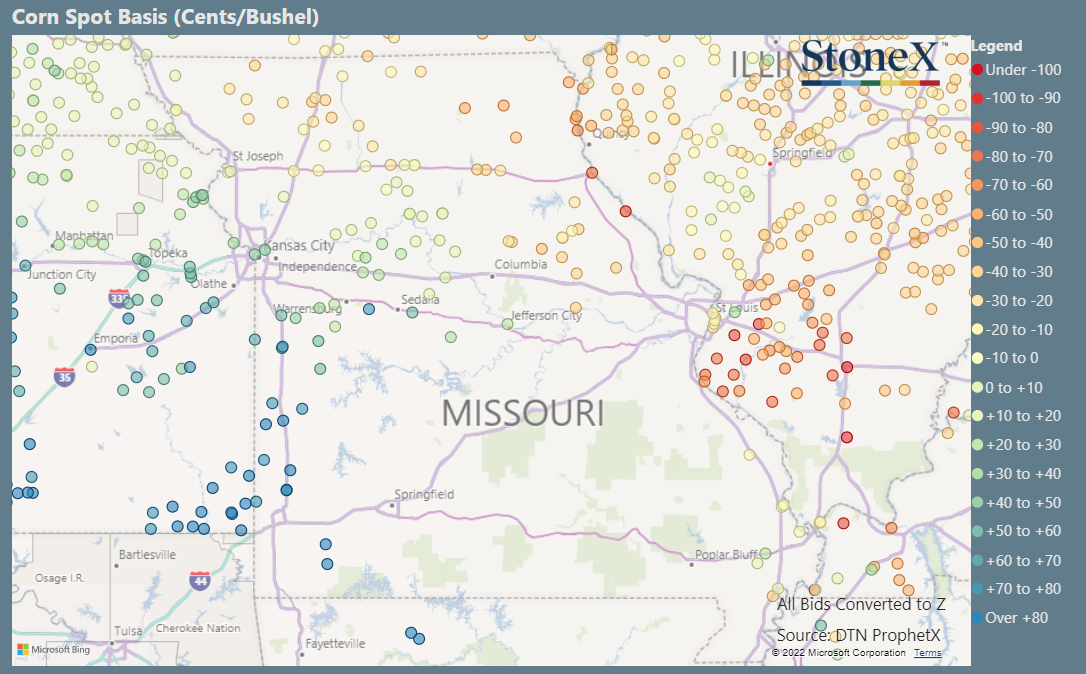
Task: Click the St Louis city label
Action: (x=736, y=307)
